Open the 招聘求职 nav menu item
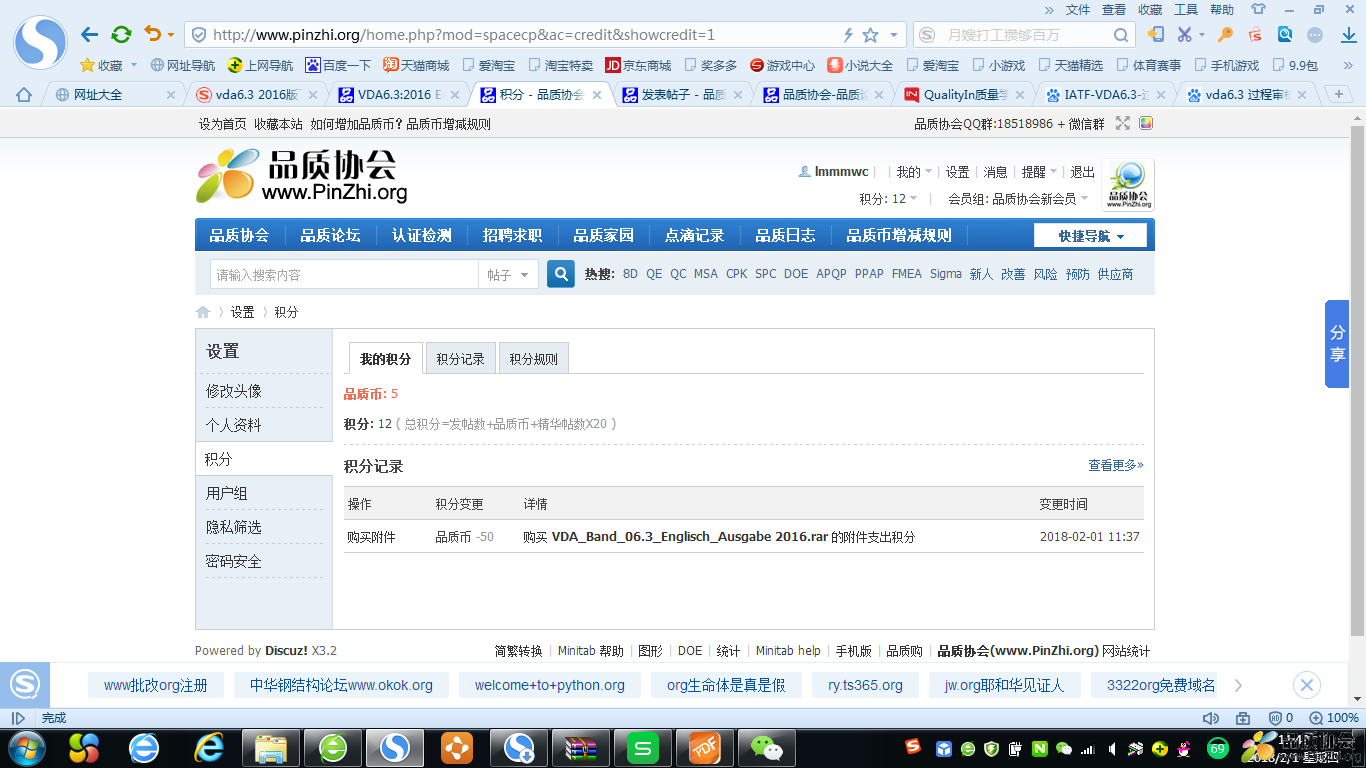Screen dimensions: 1366x768 tap(512, 236)
